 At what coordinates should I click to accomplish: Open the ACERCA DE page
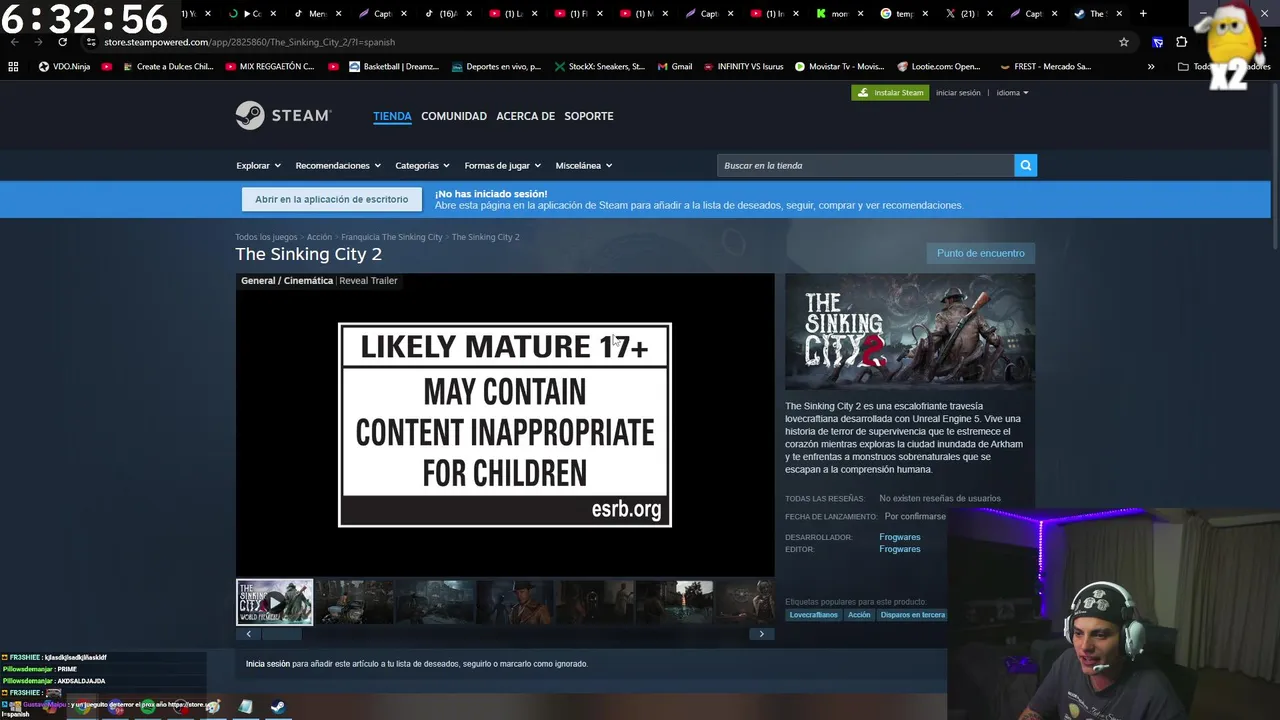click(x=525, y=116)
